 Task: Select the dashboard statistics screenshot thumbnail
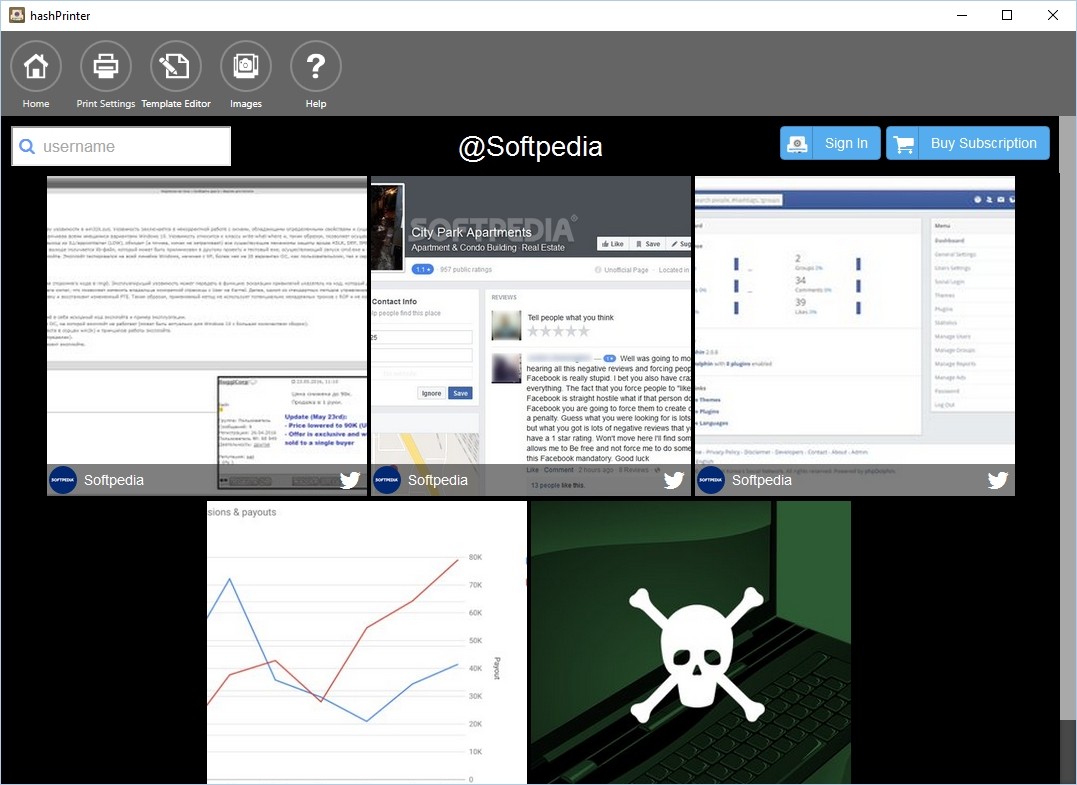(854, 336)
